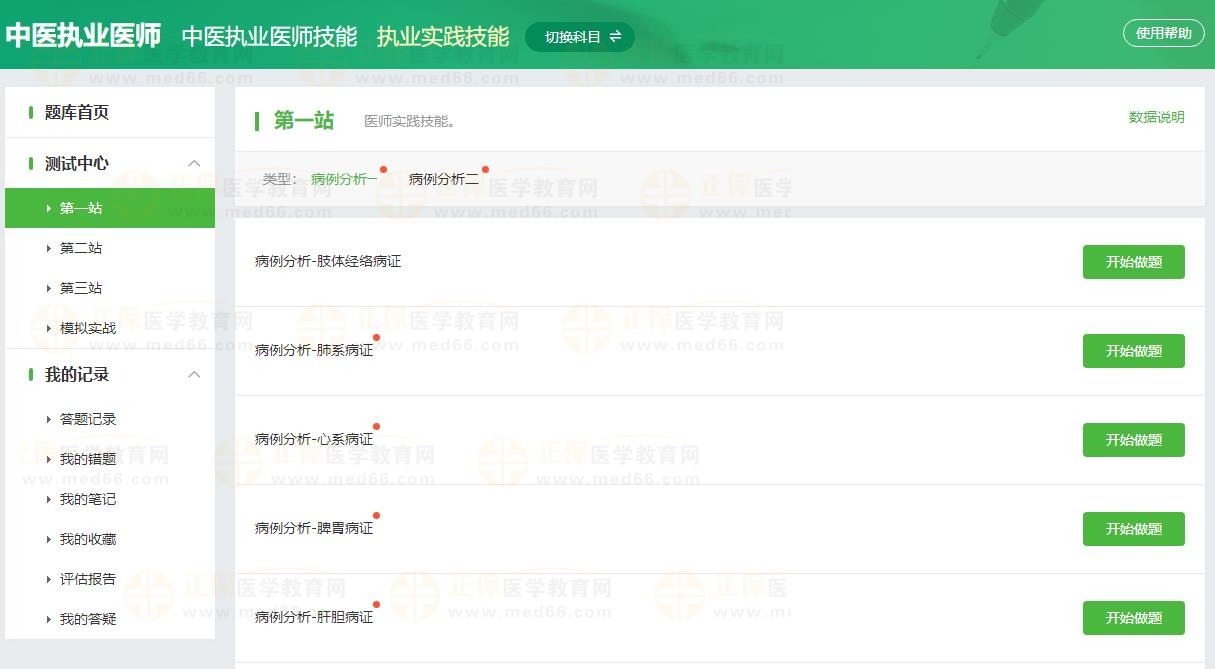The image size is (1215, 669).
Task: Select the 病例分析一 type tab
Action: tap(344, 179)
